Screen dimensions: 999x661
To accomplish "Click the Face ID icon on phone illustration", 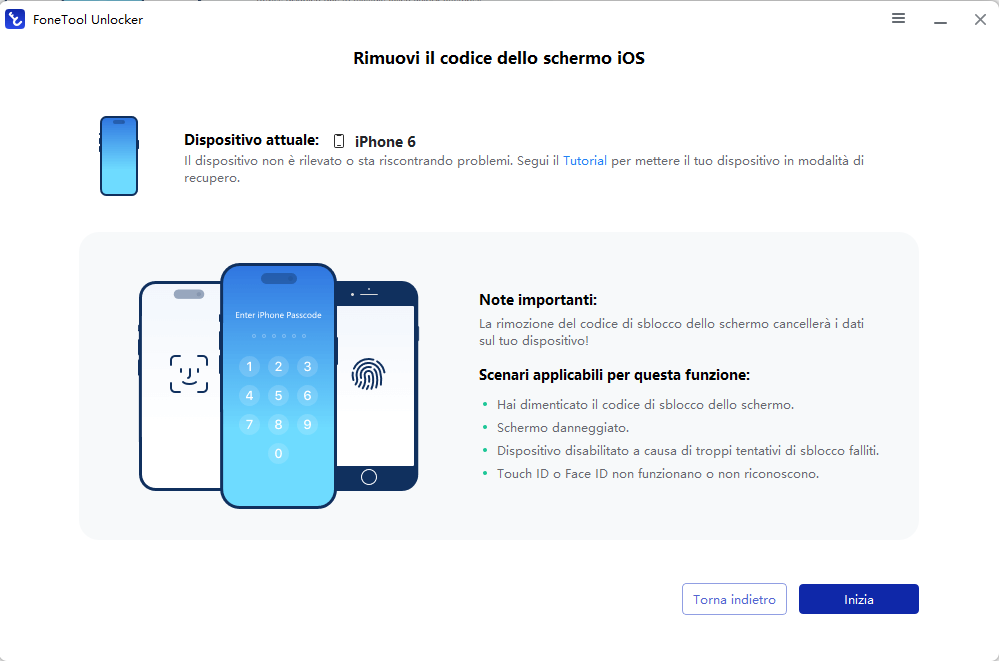I will click(189, 374).
